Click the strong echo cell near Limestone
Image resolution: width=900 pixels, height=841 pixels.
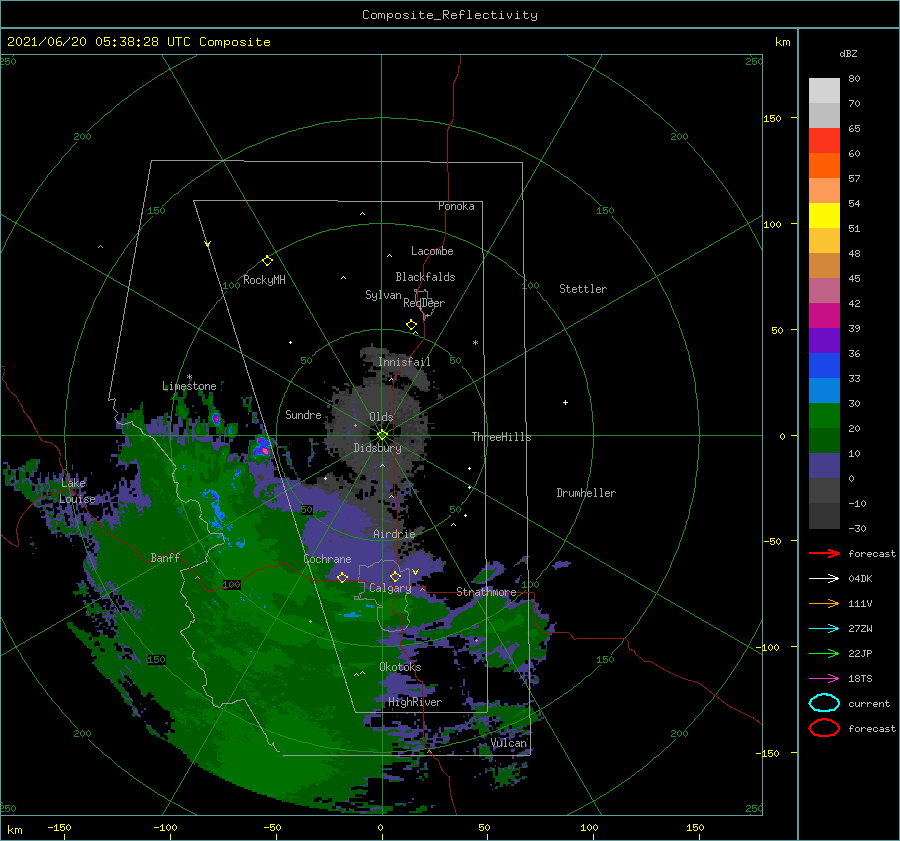[x=216, y=418]
